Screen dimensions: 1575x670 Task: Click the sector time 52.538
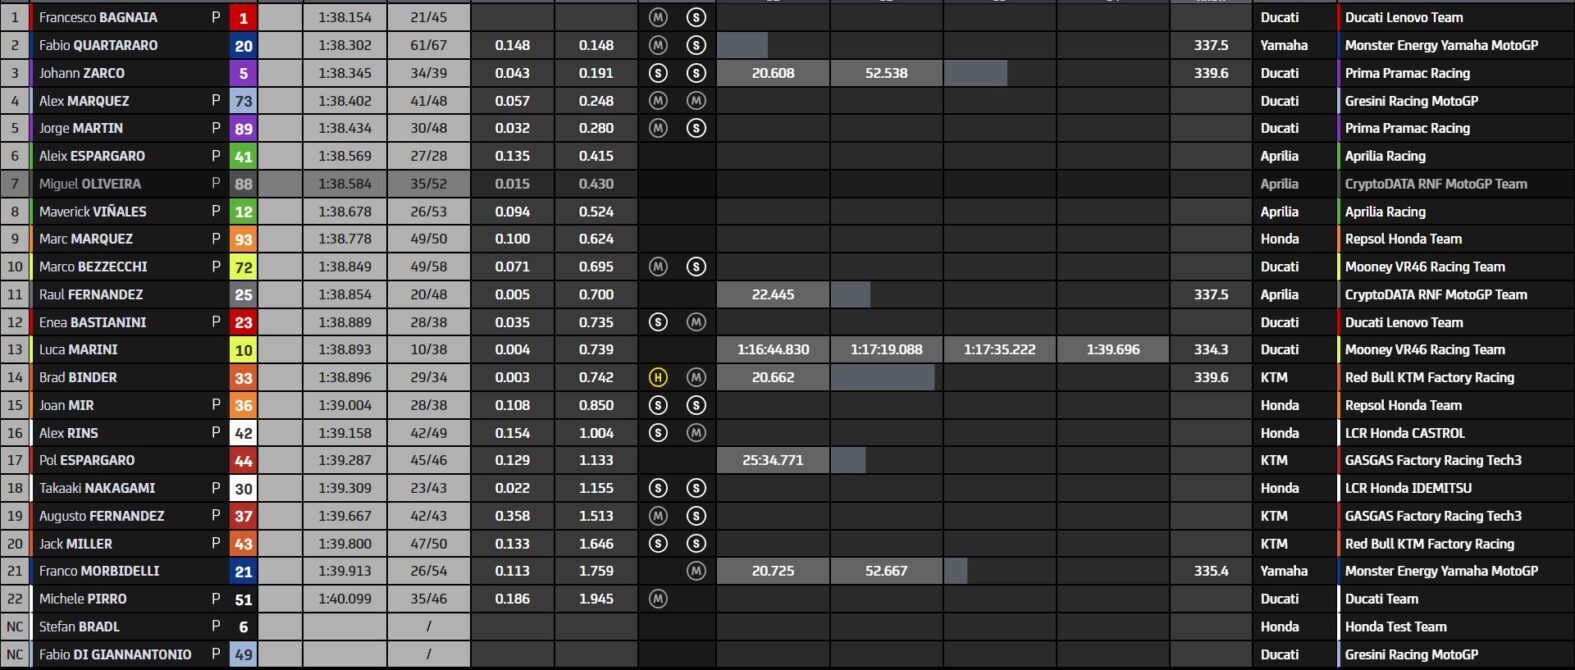[886, 73]
